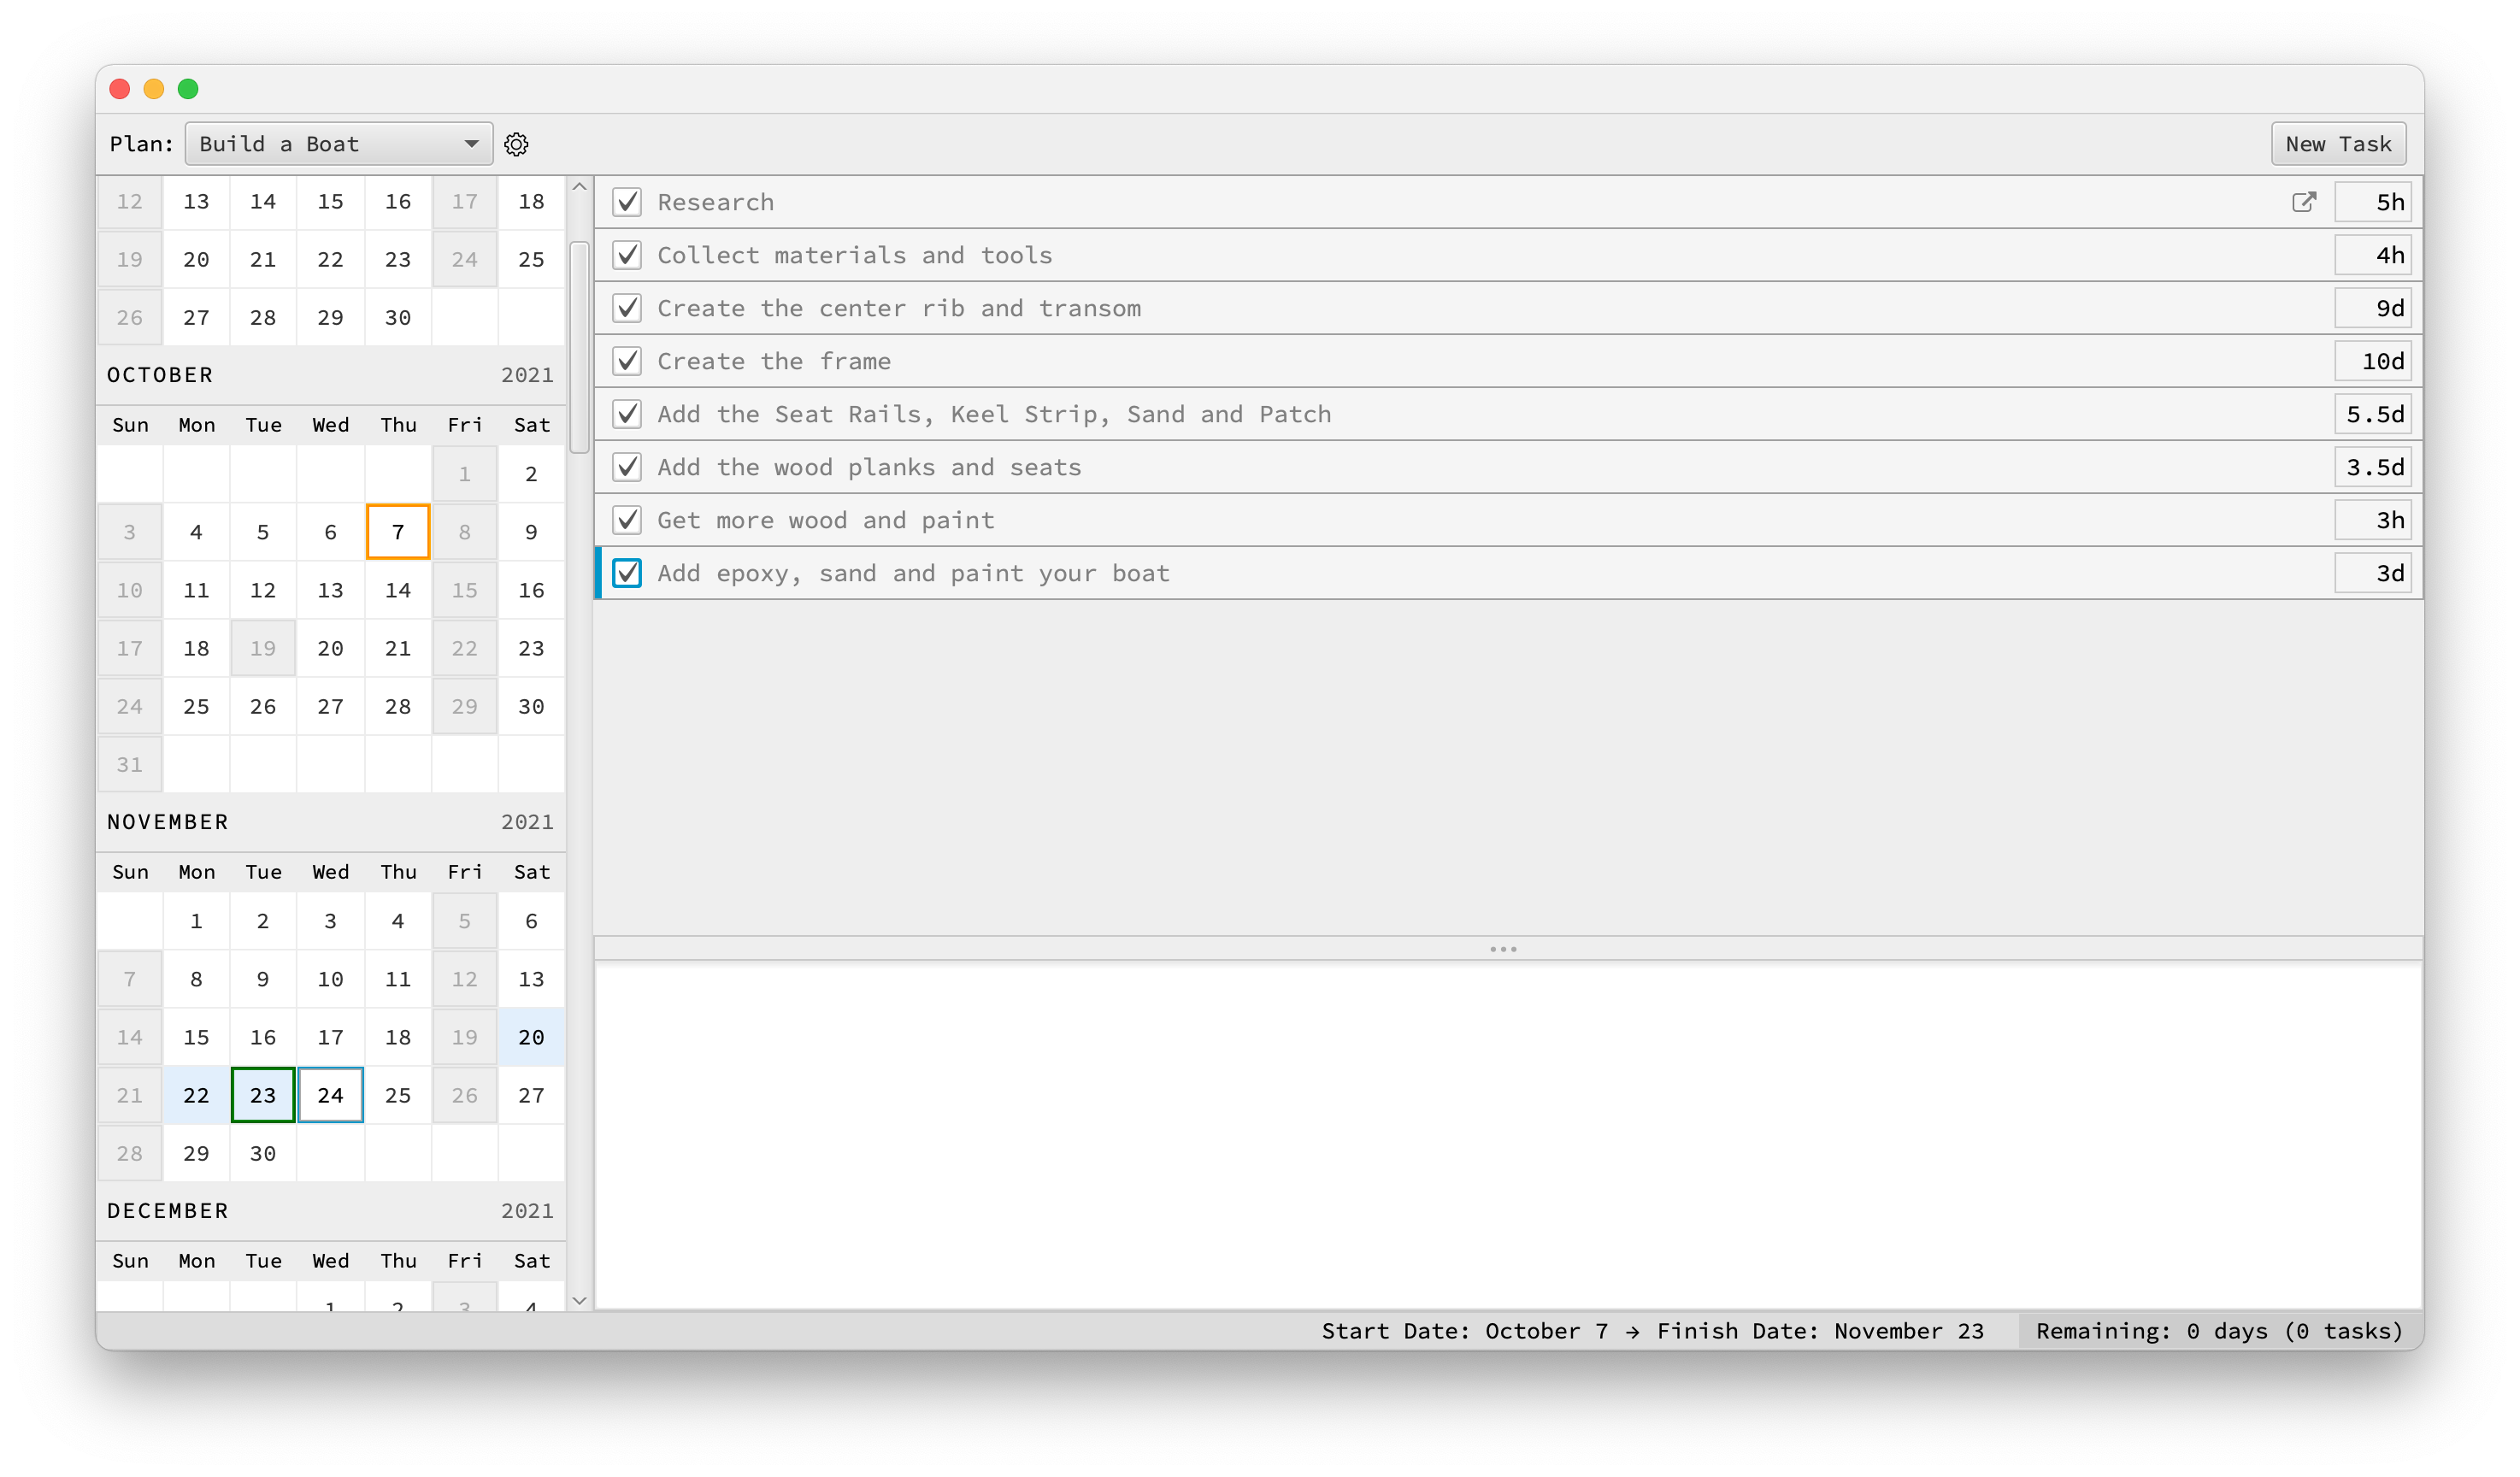The height and width of the screenshot is (1477, 2520).
Task: Edit the 3h duration field
Action: (2372, 520)
